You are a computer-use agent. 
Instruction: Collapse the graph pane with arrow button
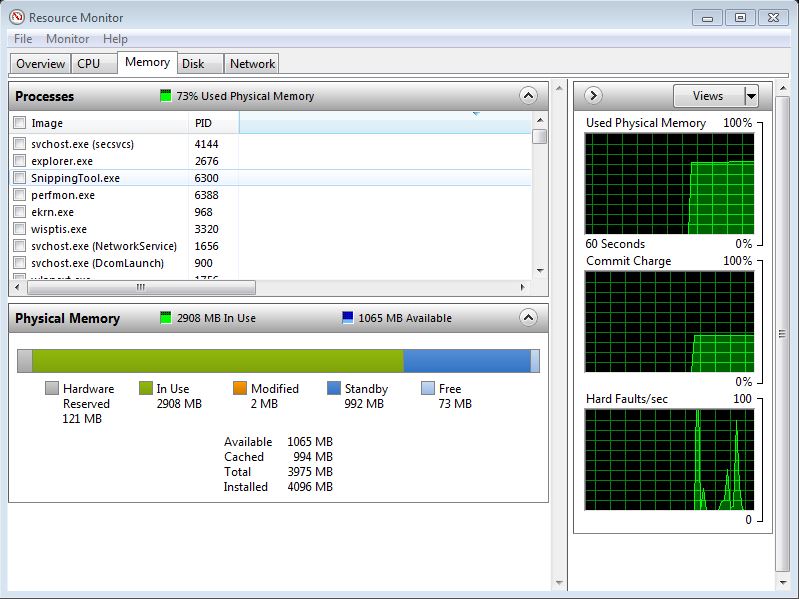pyautogui.click(x=593, y=95)
